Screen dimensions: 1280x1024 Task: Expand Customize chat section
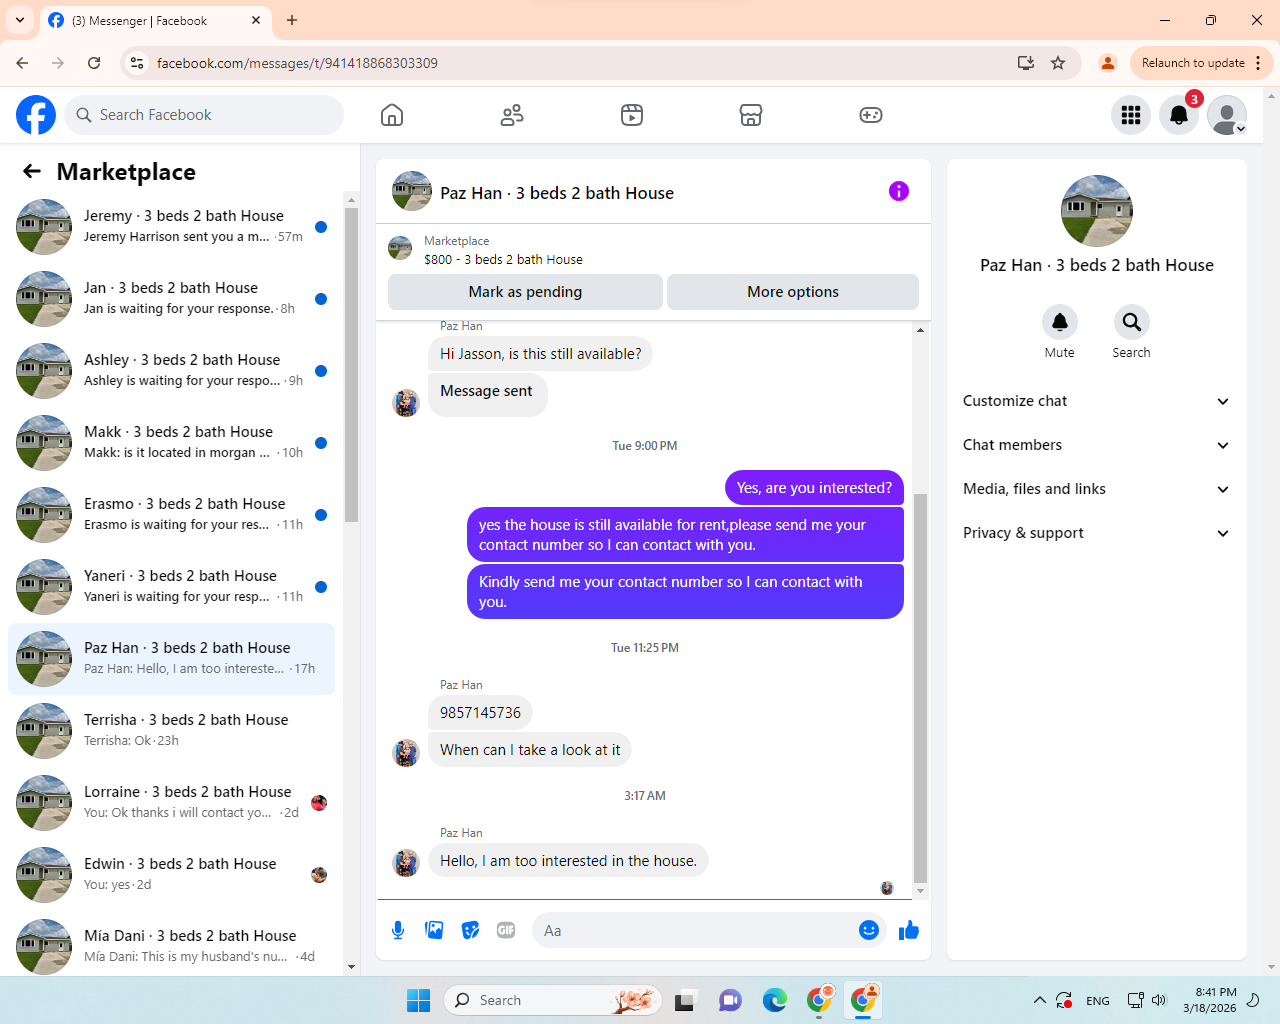coord(1097,401)
